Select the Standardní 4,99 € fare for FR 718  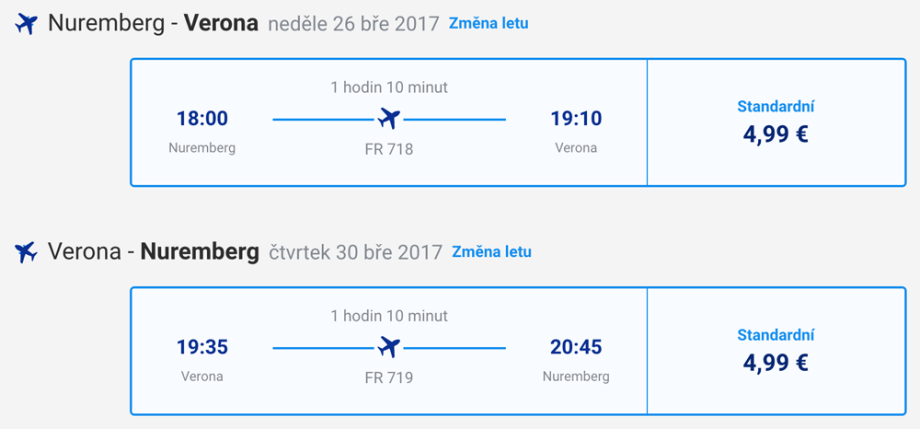[x=776, y=122]
